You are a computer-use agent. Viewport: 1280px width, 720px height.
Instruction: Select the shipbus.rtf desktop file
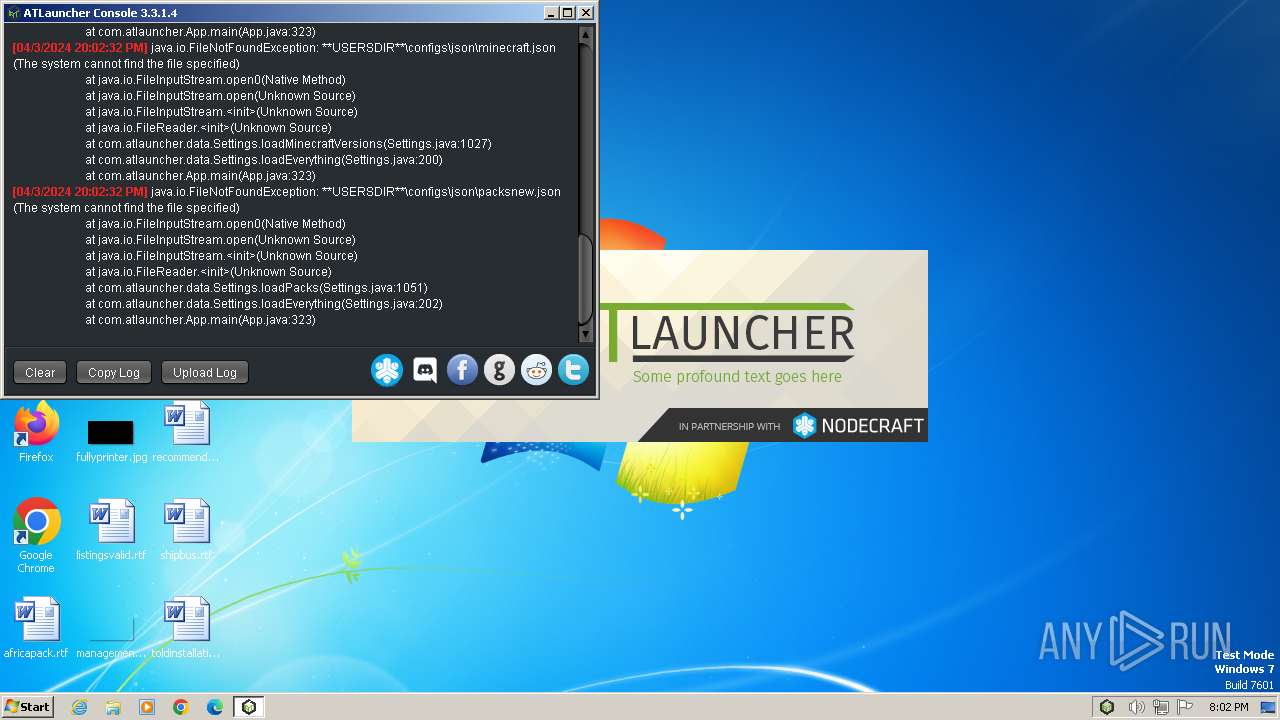pyautogui.click(x=186, y=530)
